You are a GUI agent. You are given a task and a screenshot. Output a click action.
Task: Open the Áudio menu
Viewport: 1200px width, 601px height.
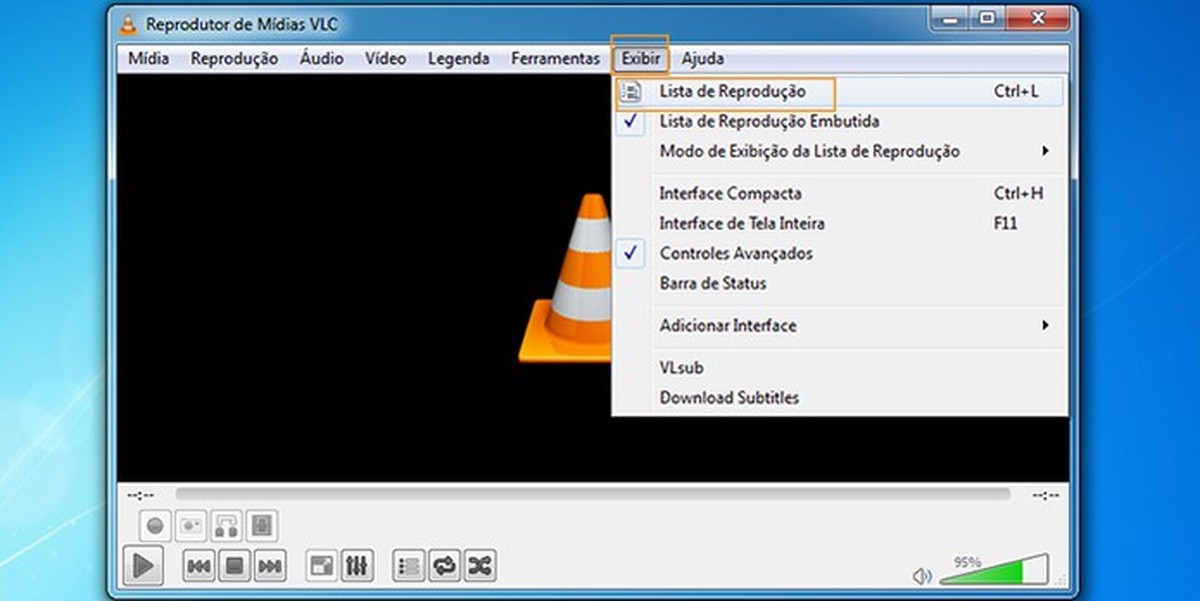321,58
